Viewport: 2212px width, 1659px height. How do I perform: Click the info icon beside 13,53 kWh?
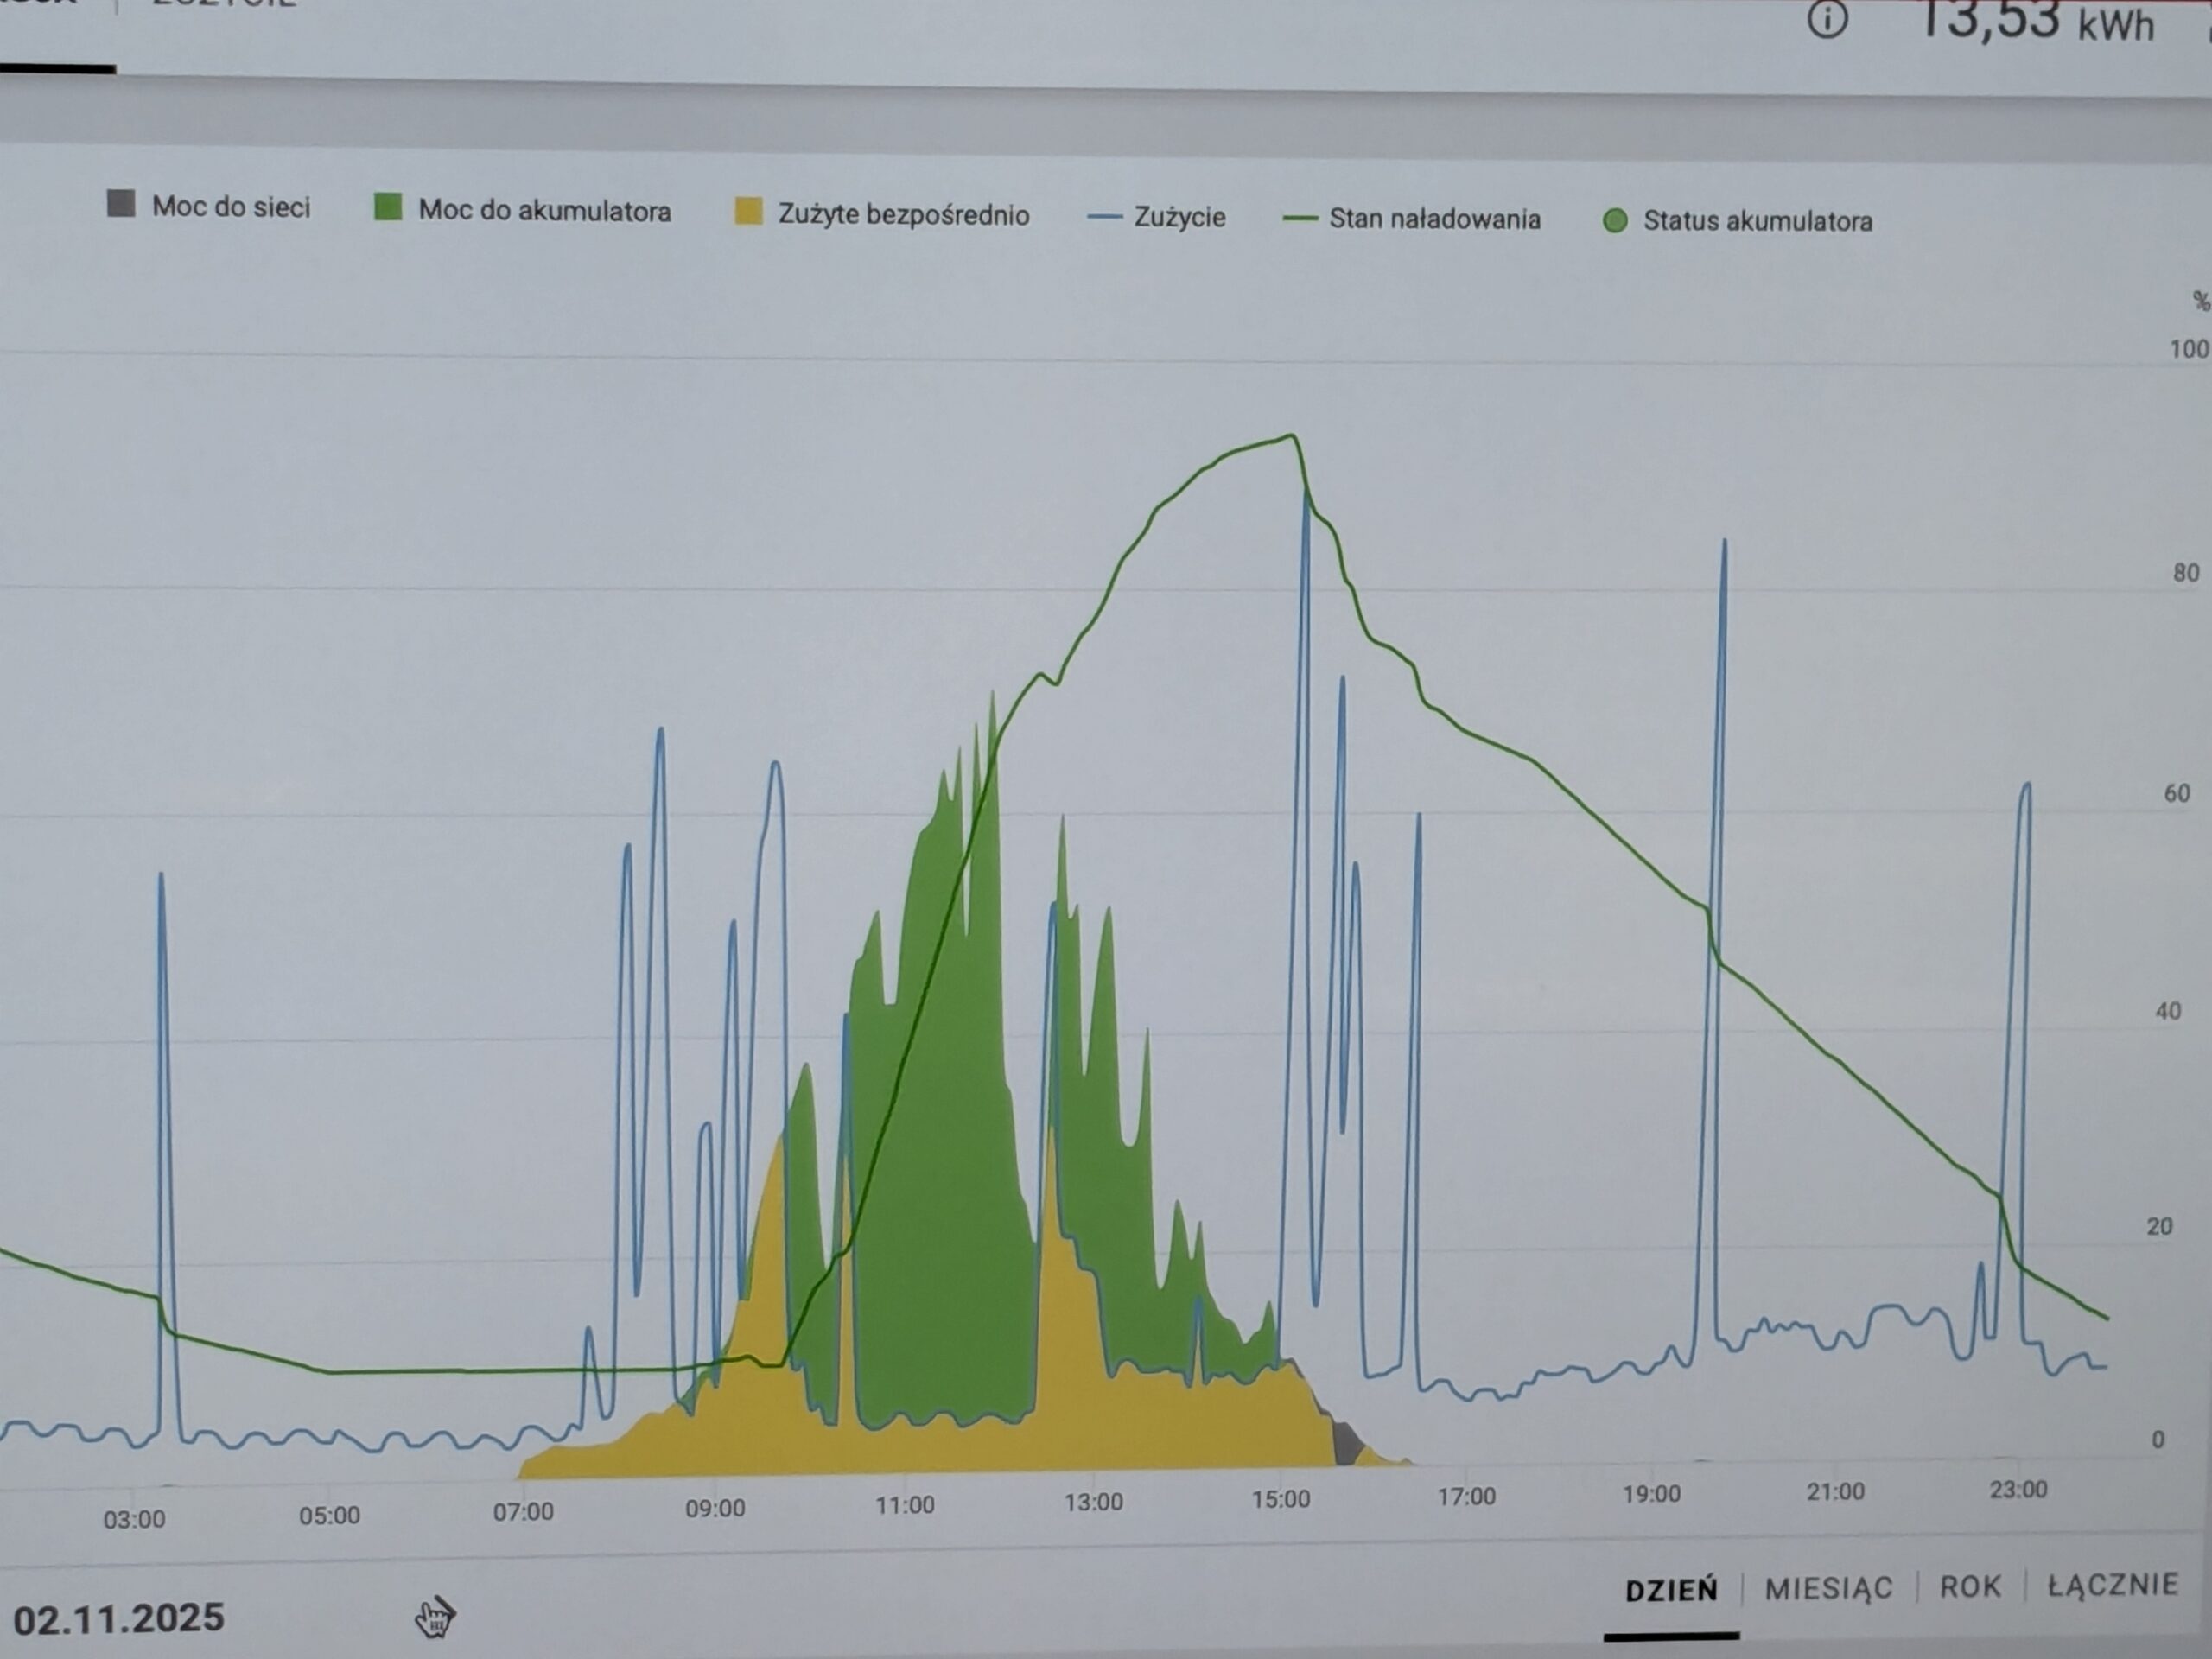click(1827, 19)
